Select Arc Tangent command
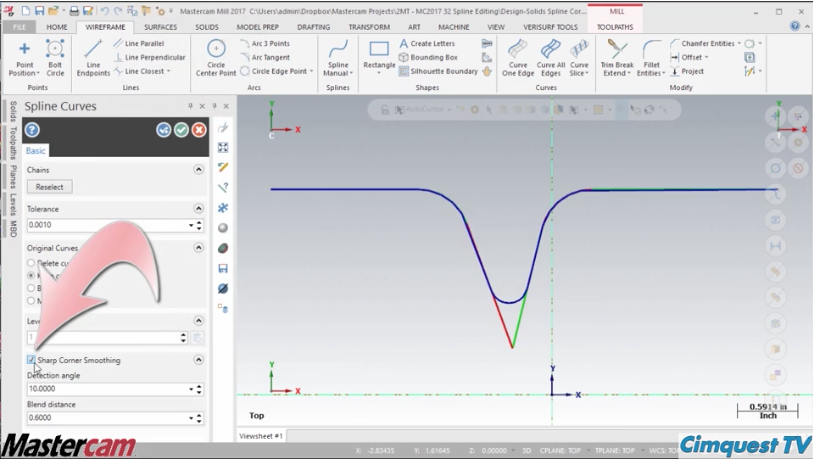Image resolution: width=813 pixels, height=460 pixels. (265, 58)
